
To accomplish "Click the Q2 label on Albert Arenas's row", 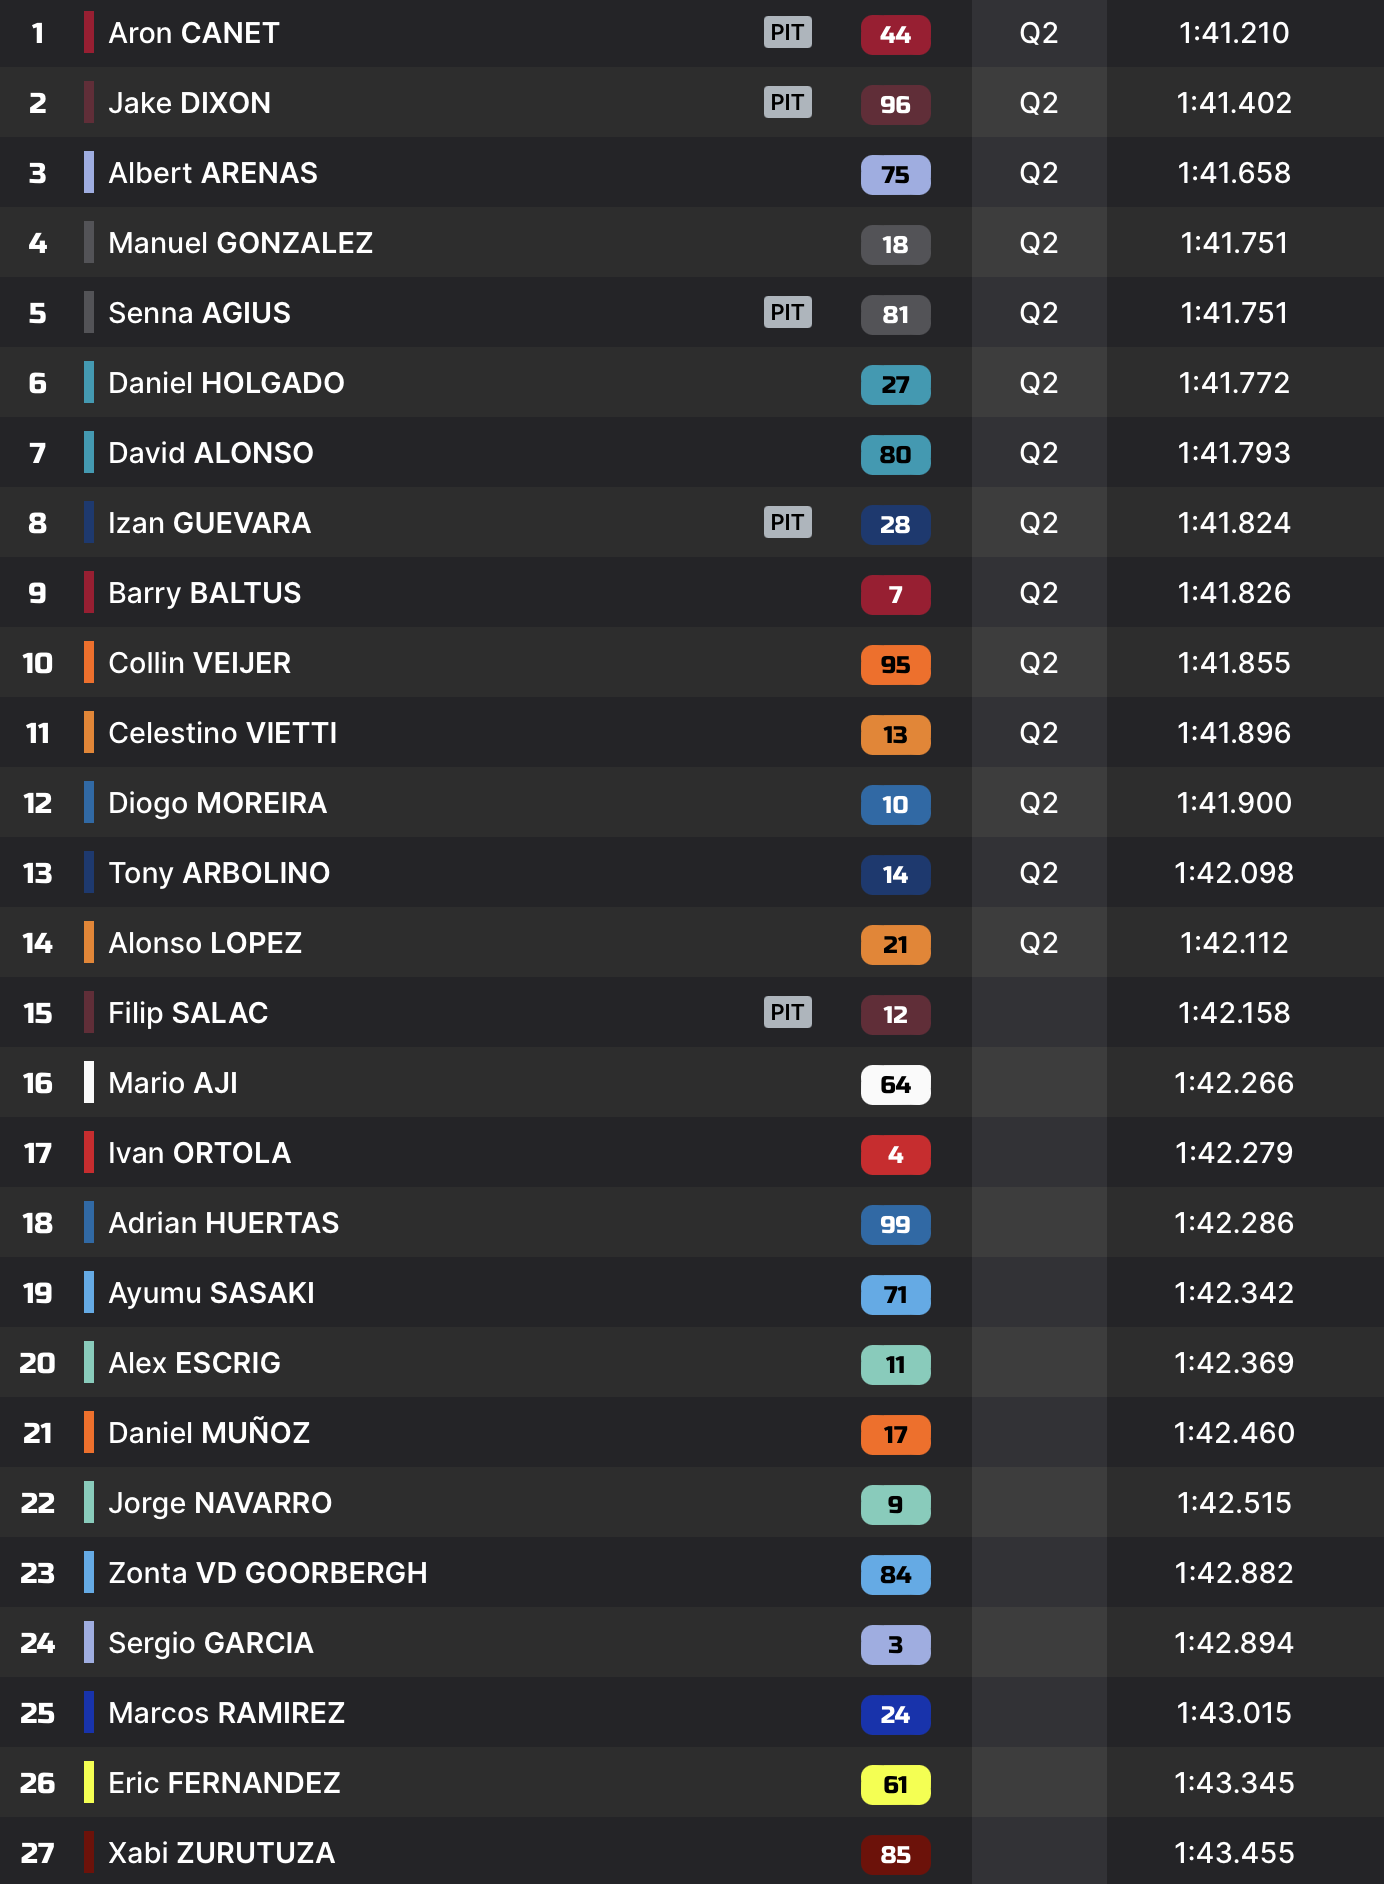I will (x=1038, y=173).
